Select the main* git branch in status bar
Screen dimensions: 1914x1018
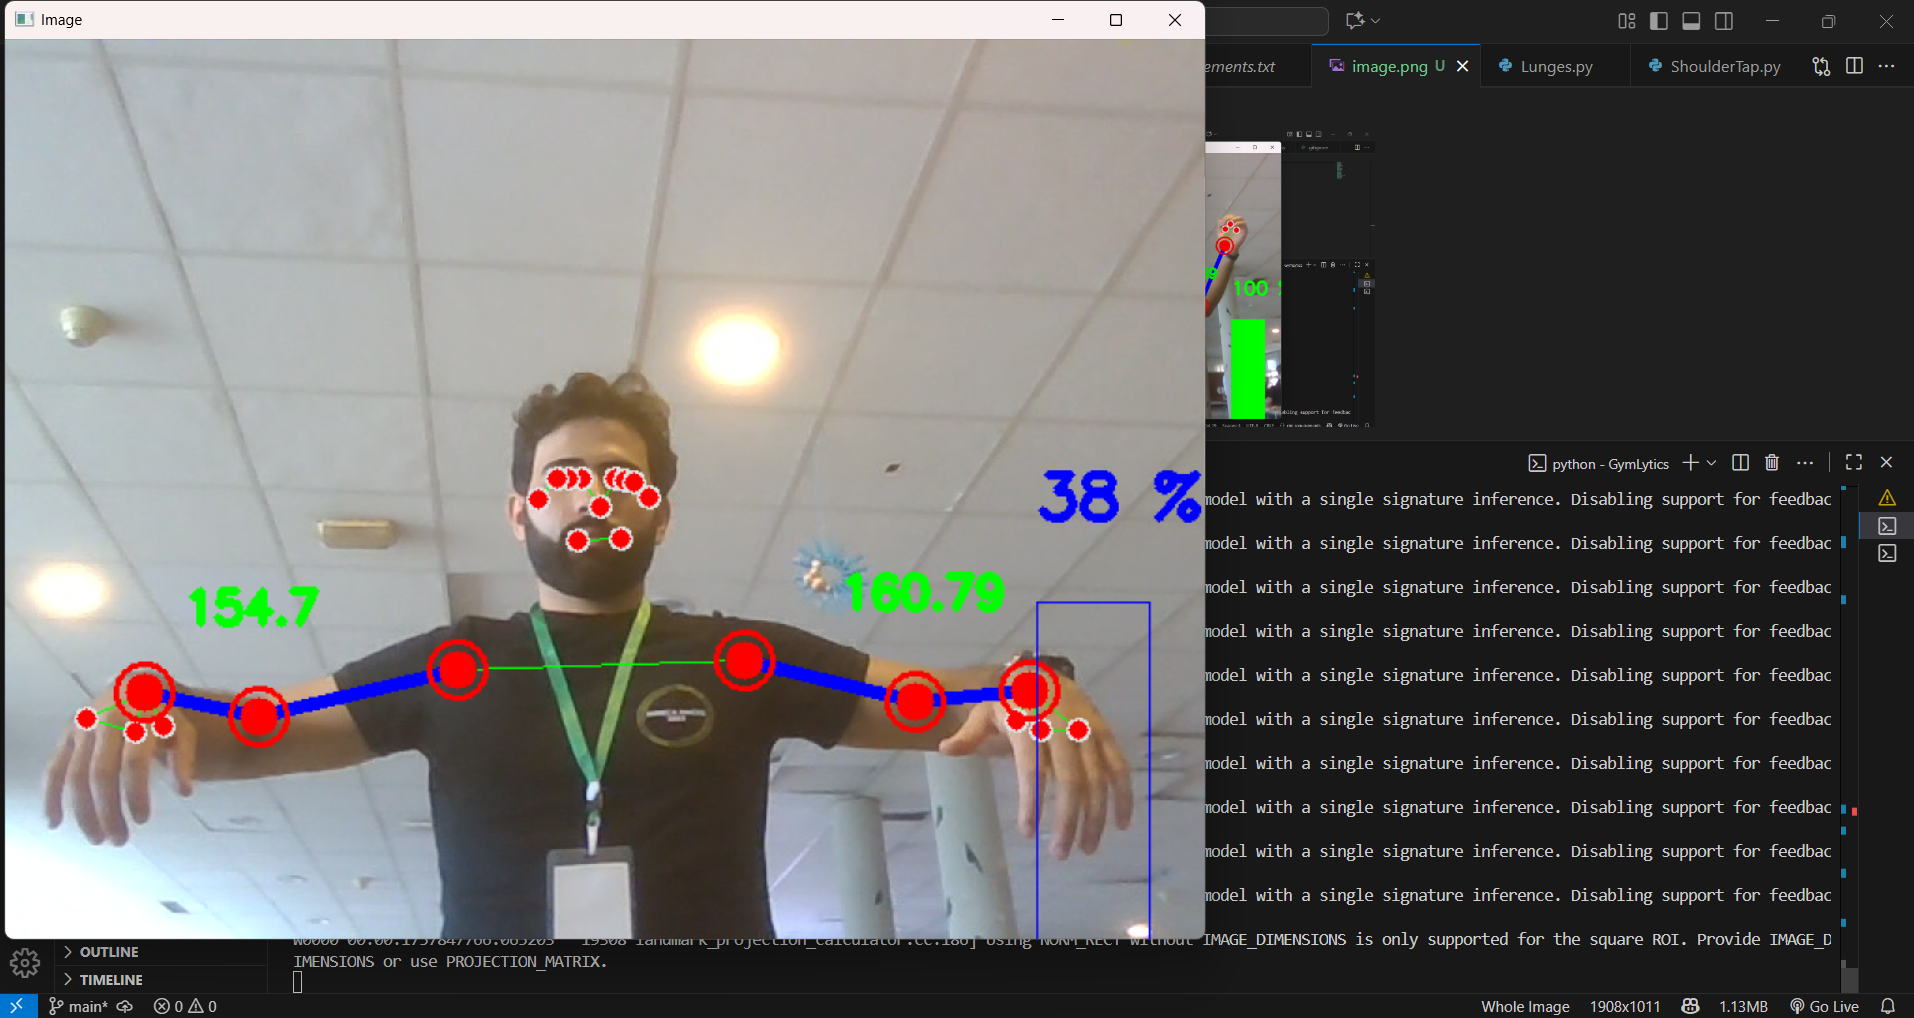pos(78,1006)
